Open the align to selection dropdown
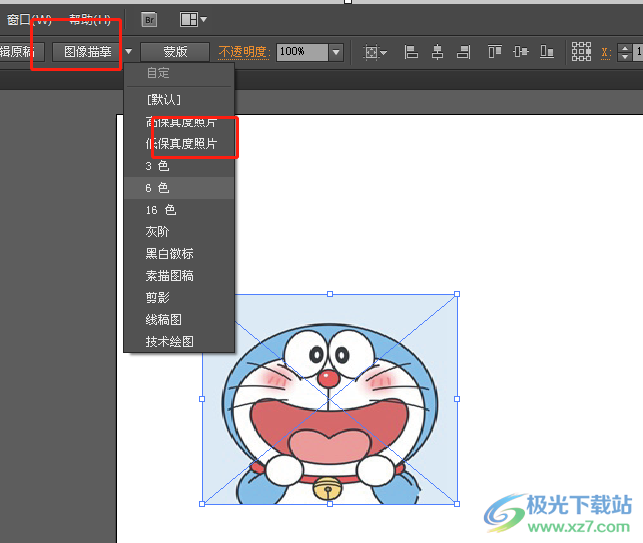The width and height of the screenshot is (643, 543). [x=375, y=52]
